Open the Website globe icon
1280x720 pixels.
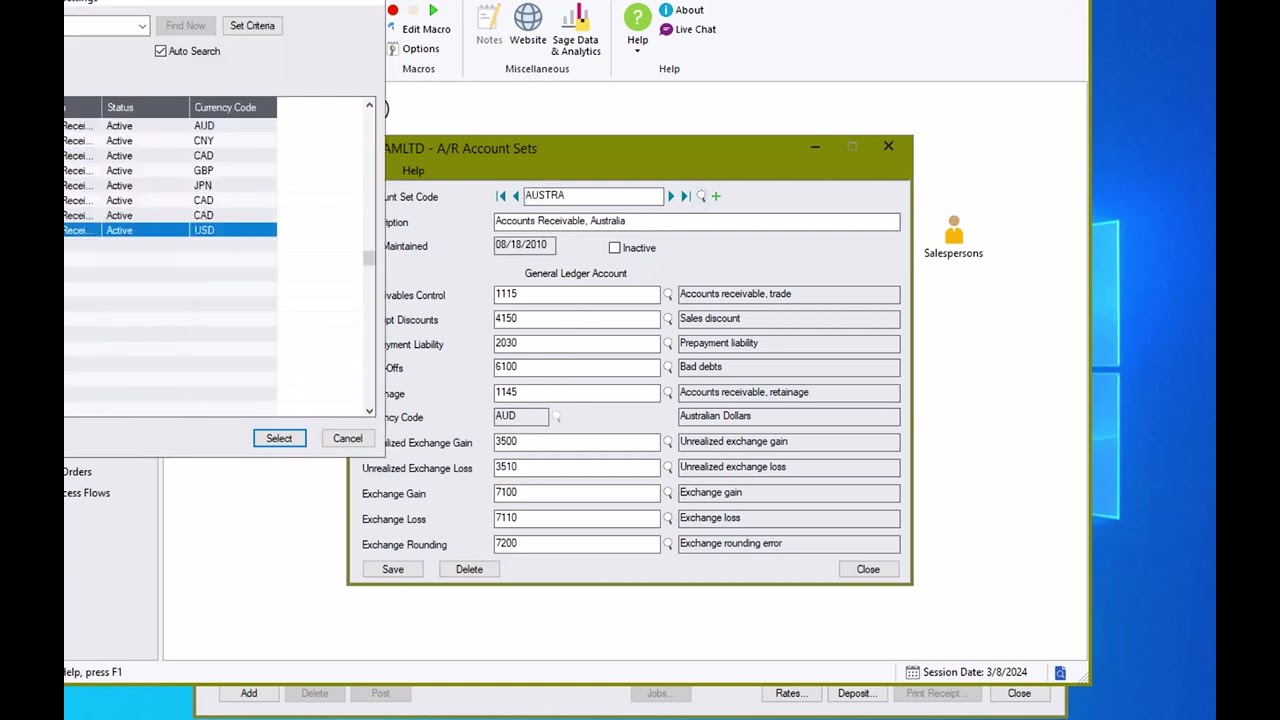pos(528,25)
